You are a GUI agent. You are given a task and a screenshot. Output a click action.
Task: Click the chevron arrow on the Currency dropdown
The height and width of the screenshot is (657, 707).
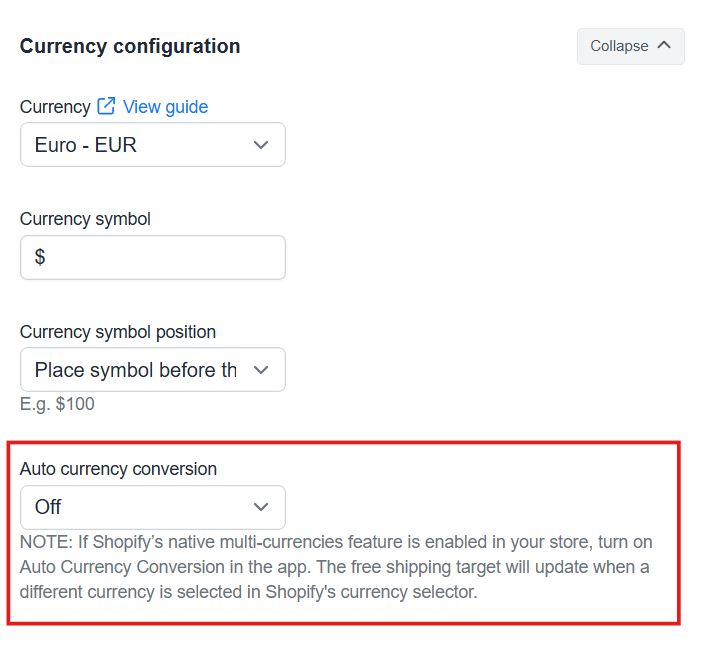click(x=261, y=145)
